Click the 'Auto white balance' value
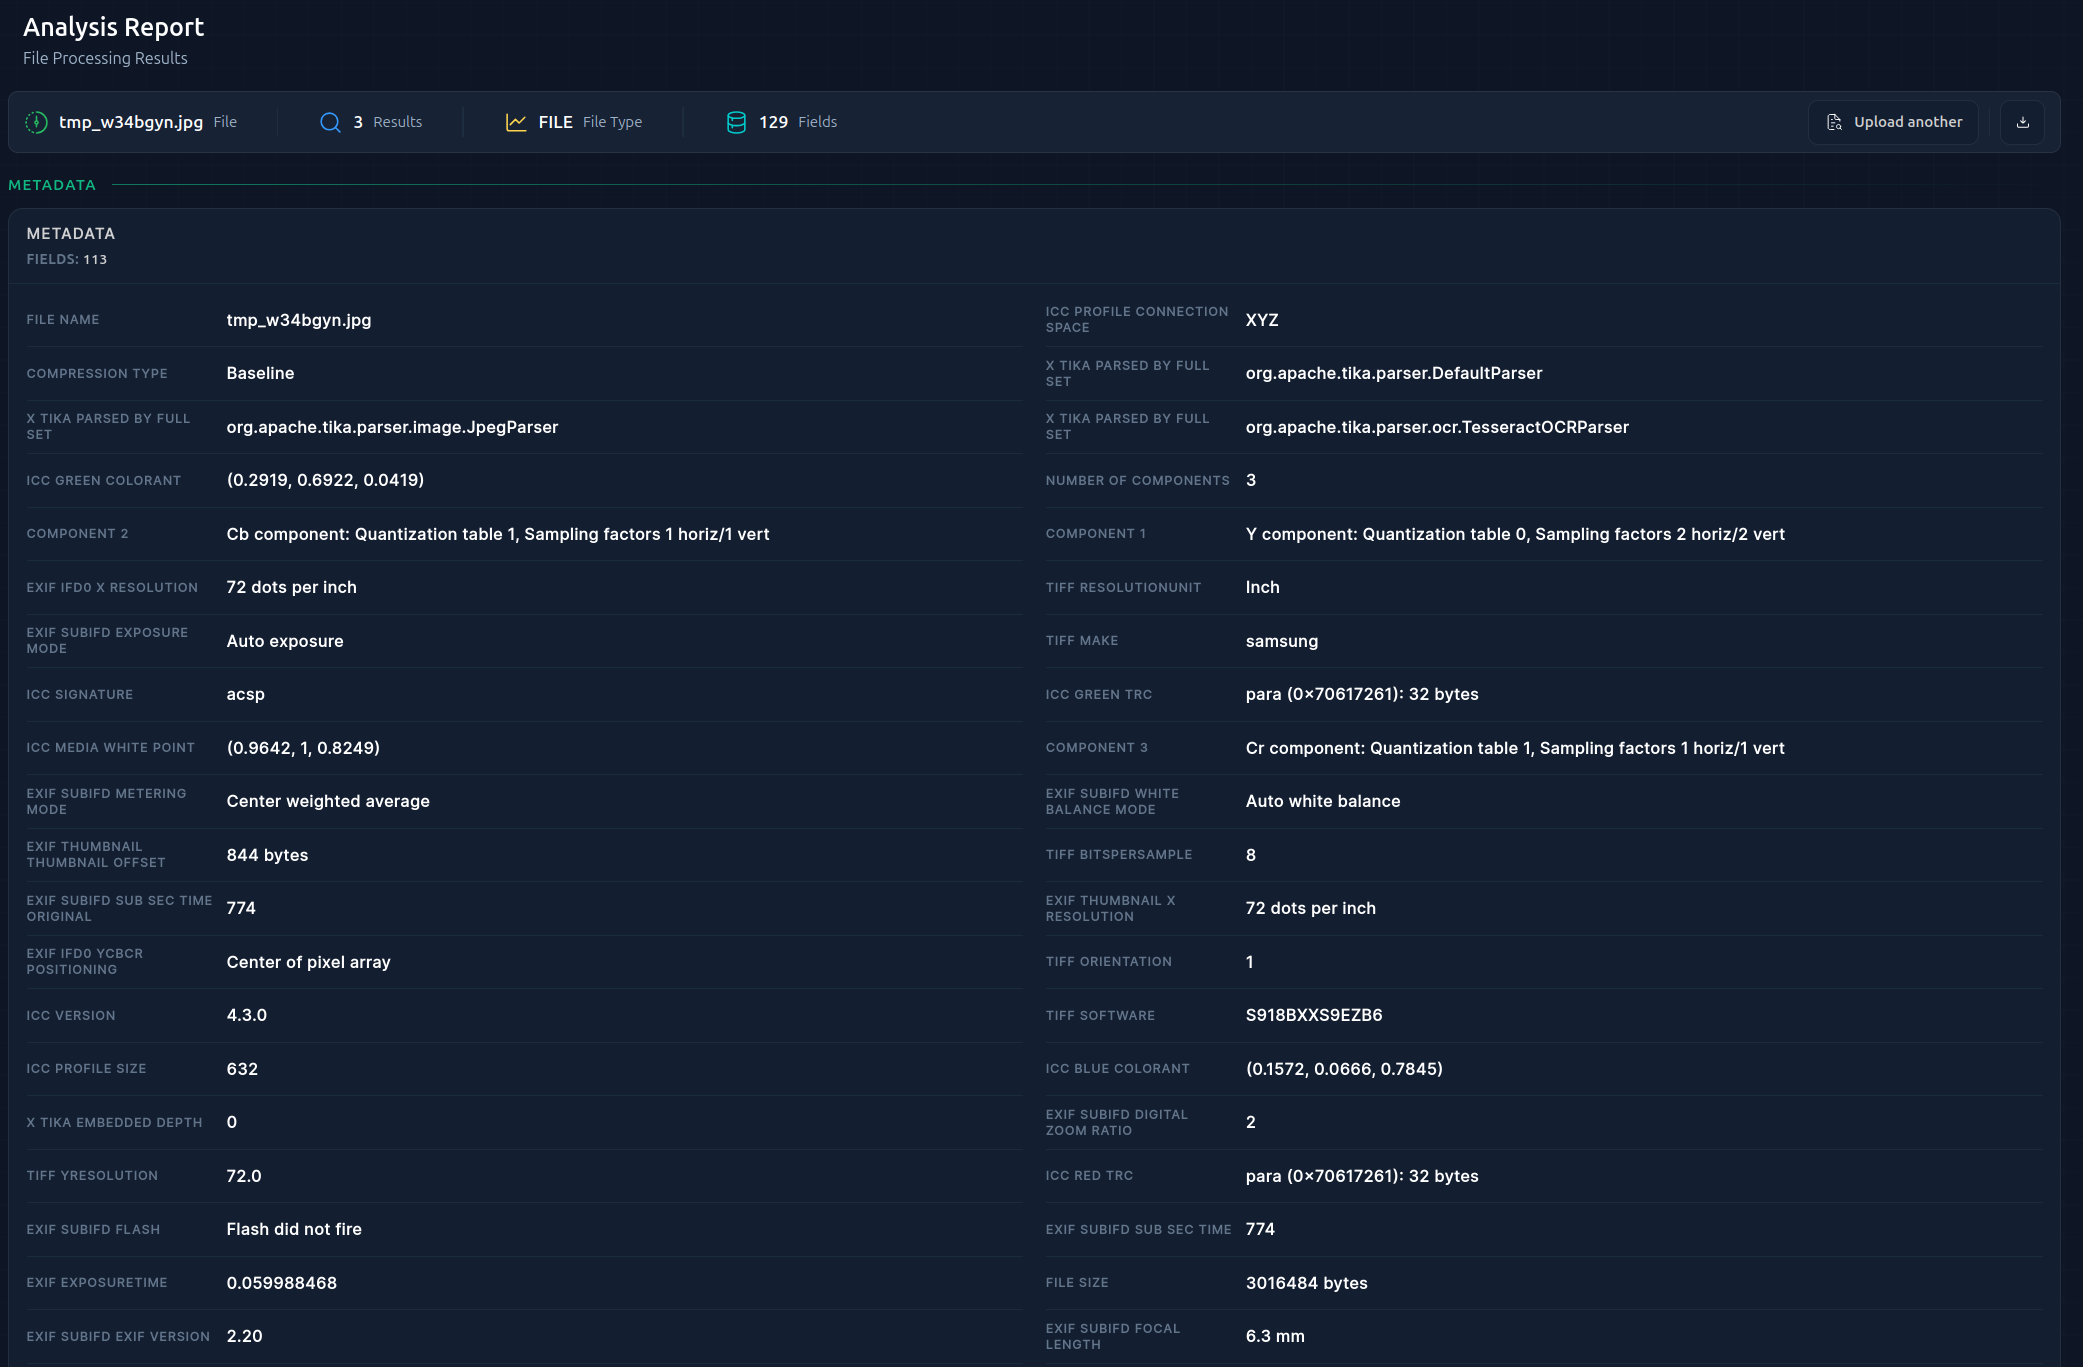This screenshot has width=2083, height=1367. tap(1323, 801)
